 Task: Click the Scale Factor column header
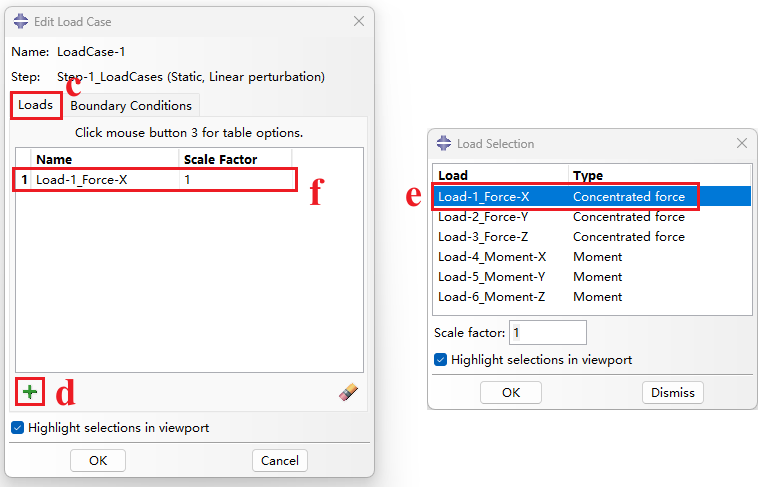pos(220,159)
